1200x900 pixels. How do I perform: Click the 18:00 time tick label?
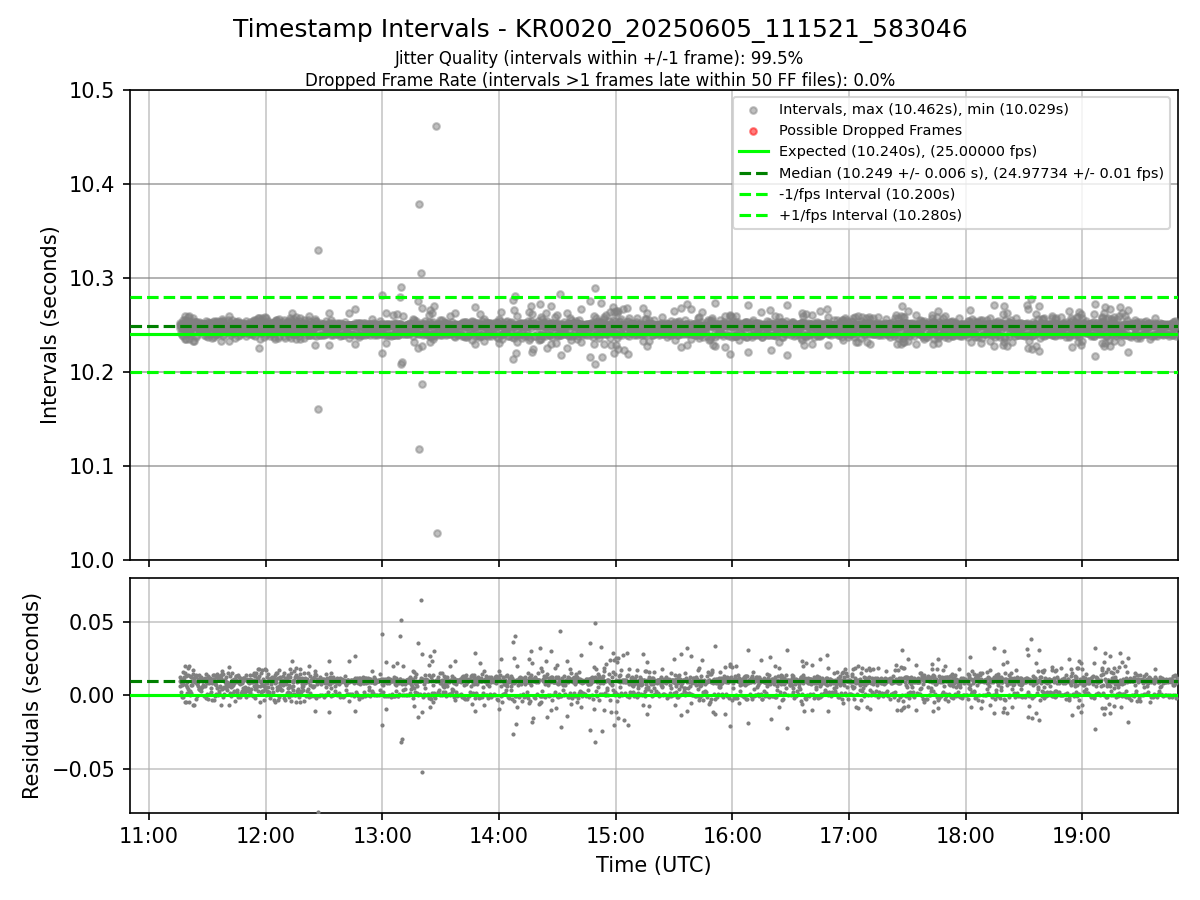tap(965, 834)
